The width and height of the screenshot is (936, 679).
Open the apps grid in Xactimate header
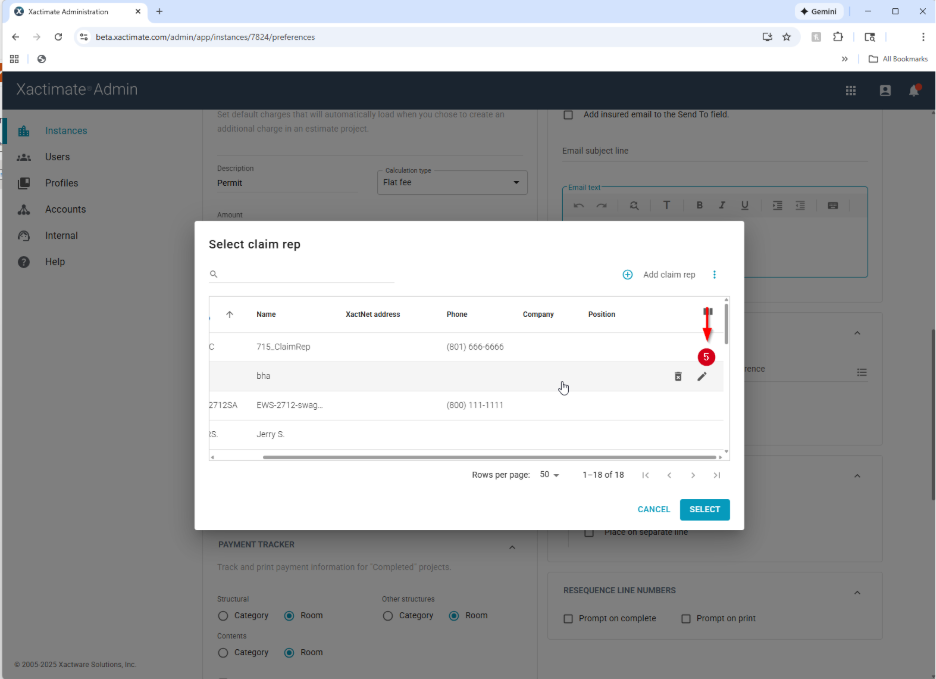[x=851, y=90]
